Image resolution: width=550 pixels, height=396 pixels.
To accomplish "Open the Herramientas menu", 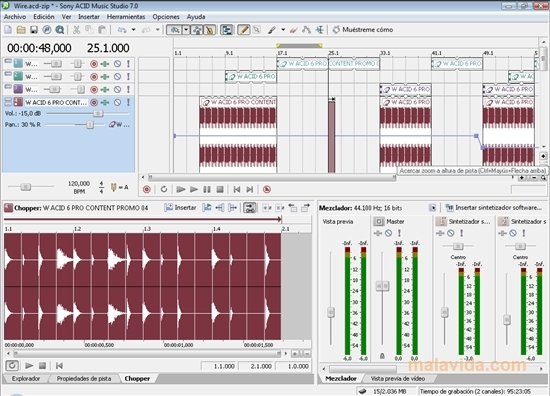I will pyautogui.click(x=126, y=16).
